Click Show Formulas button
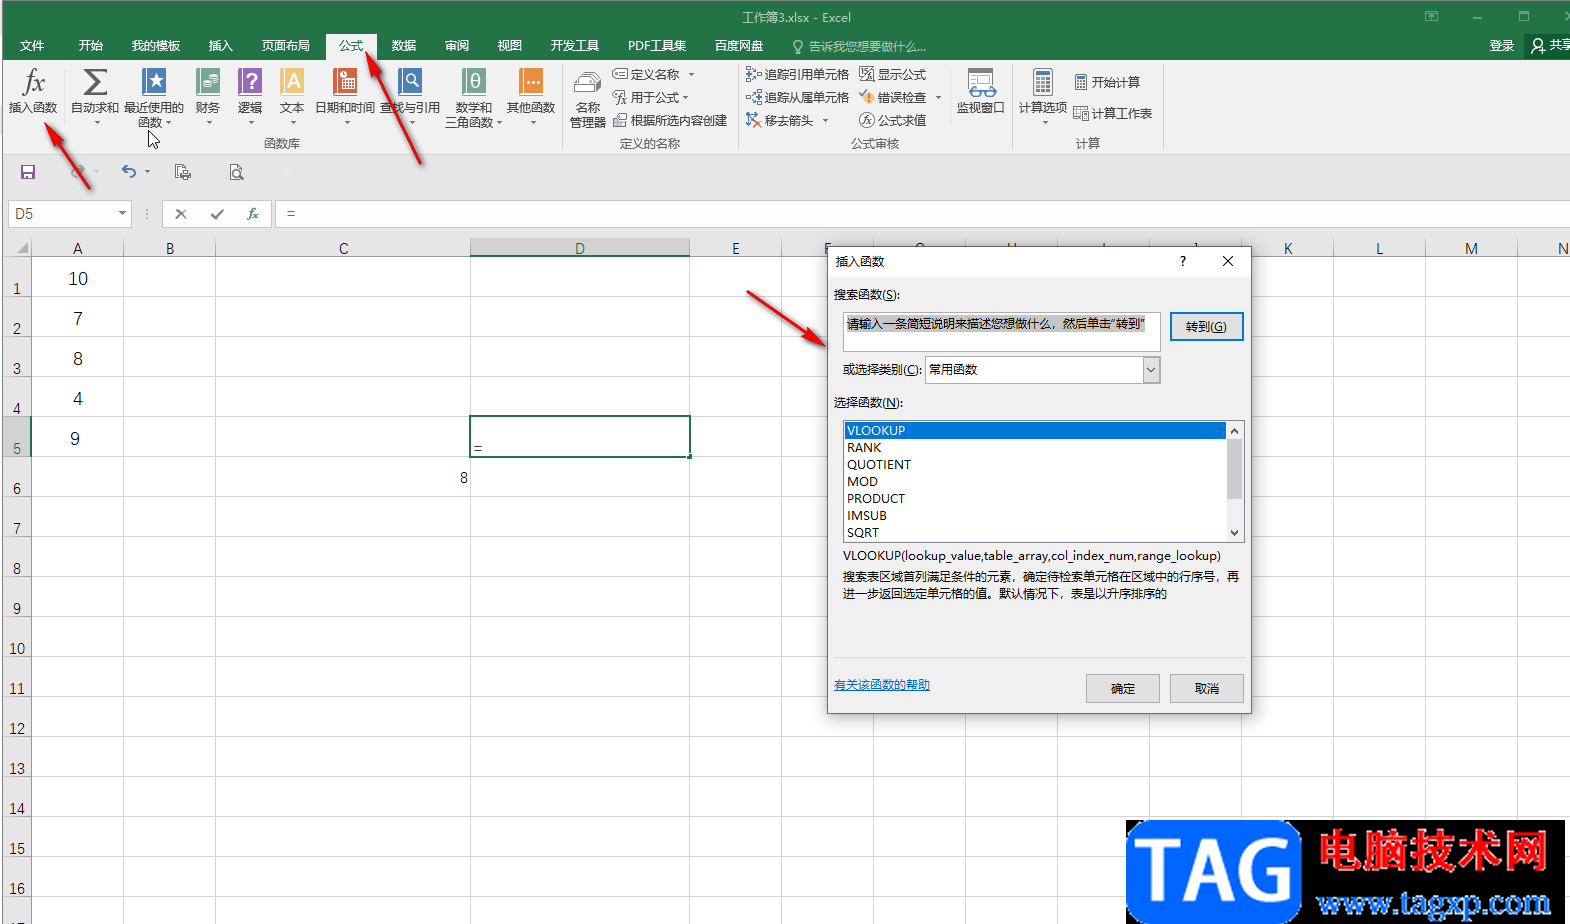The image size is (1570, 924). point(893,74)
